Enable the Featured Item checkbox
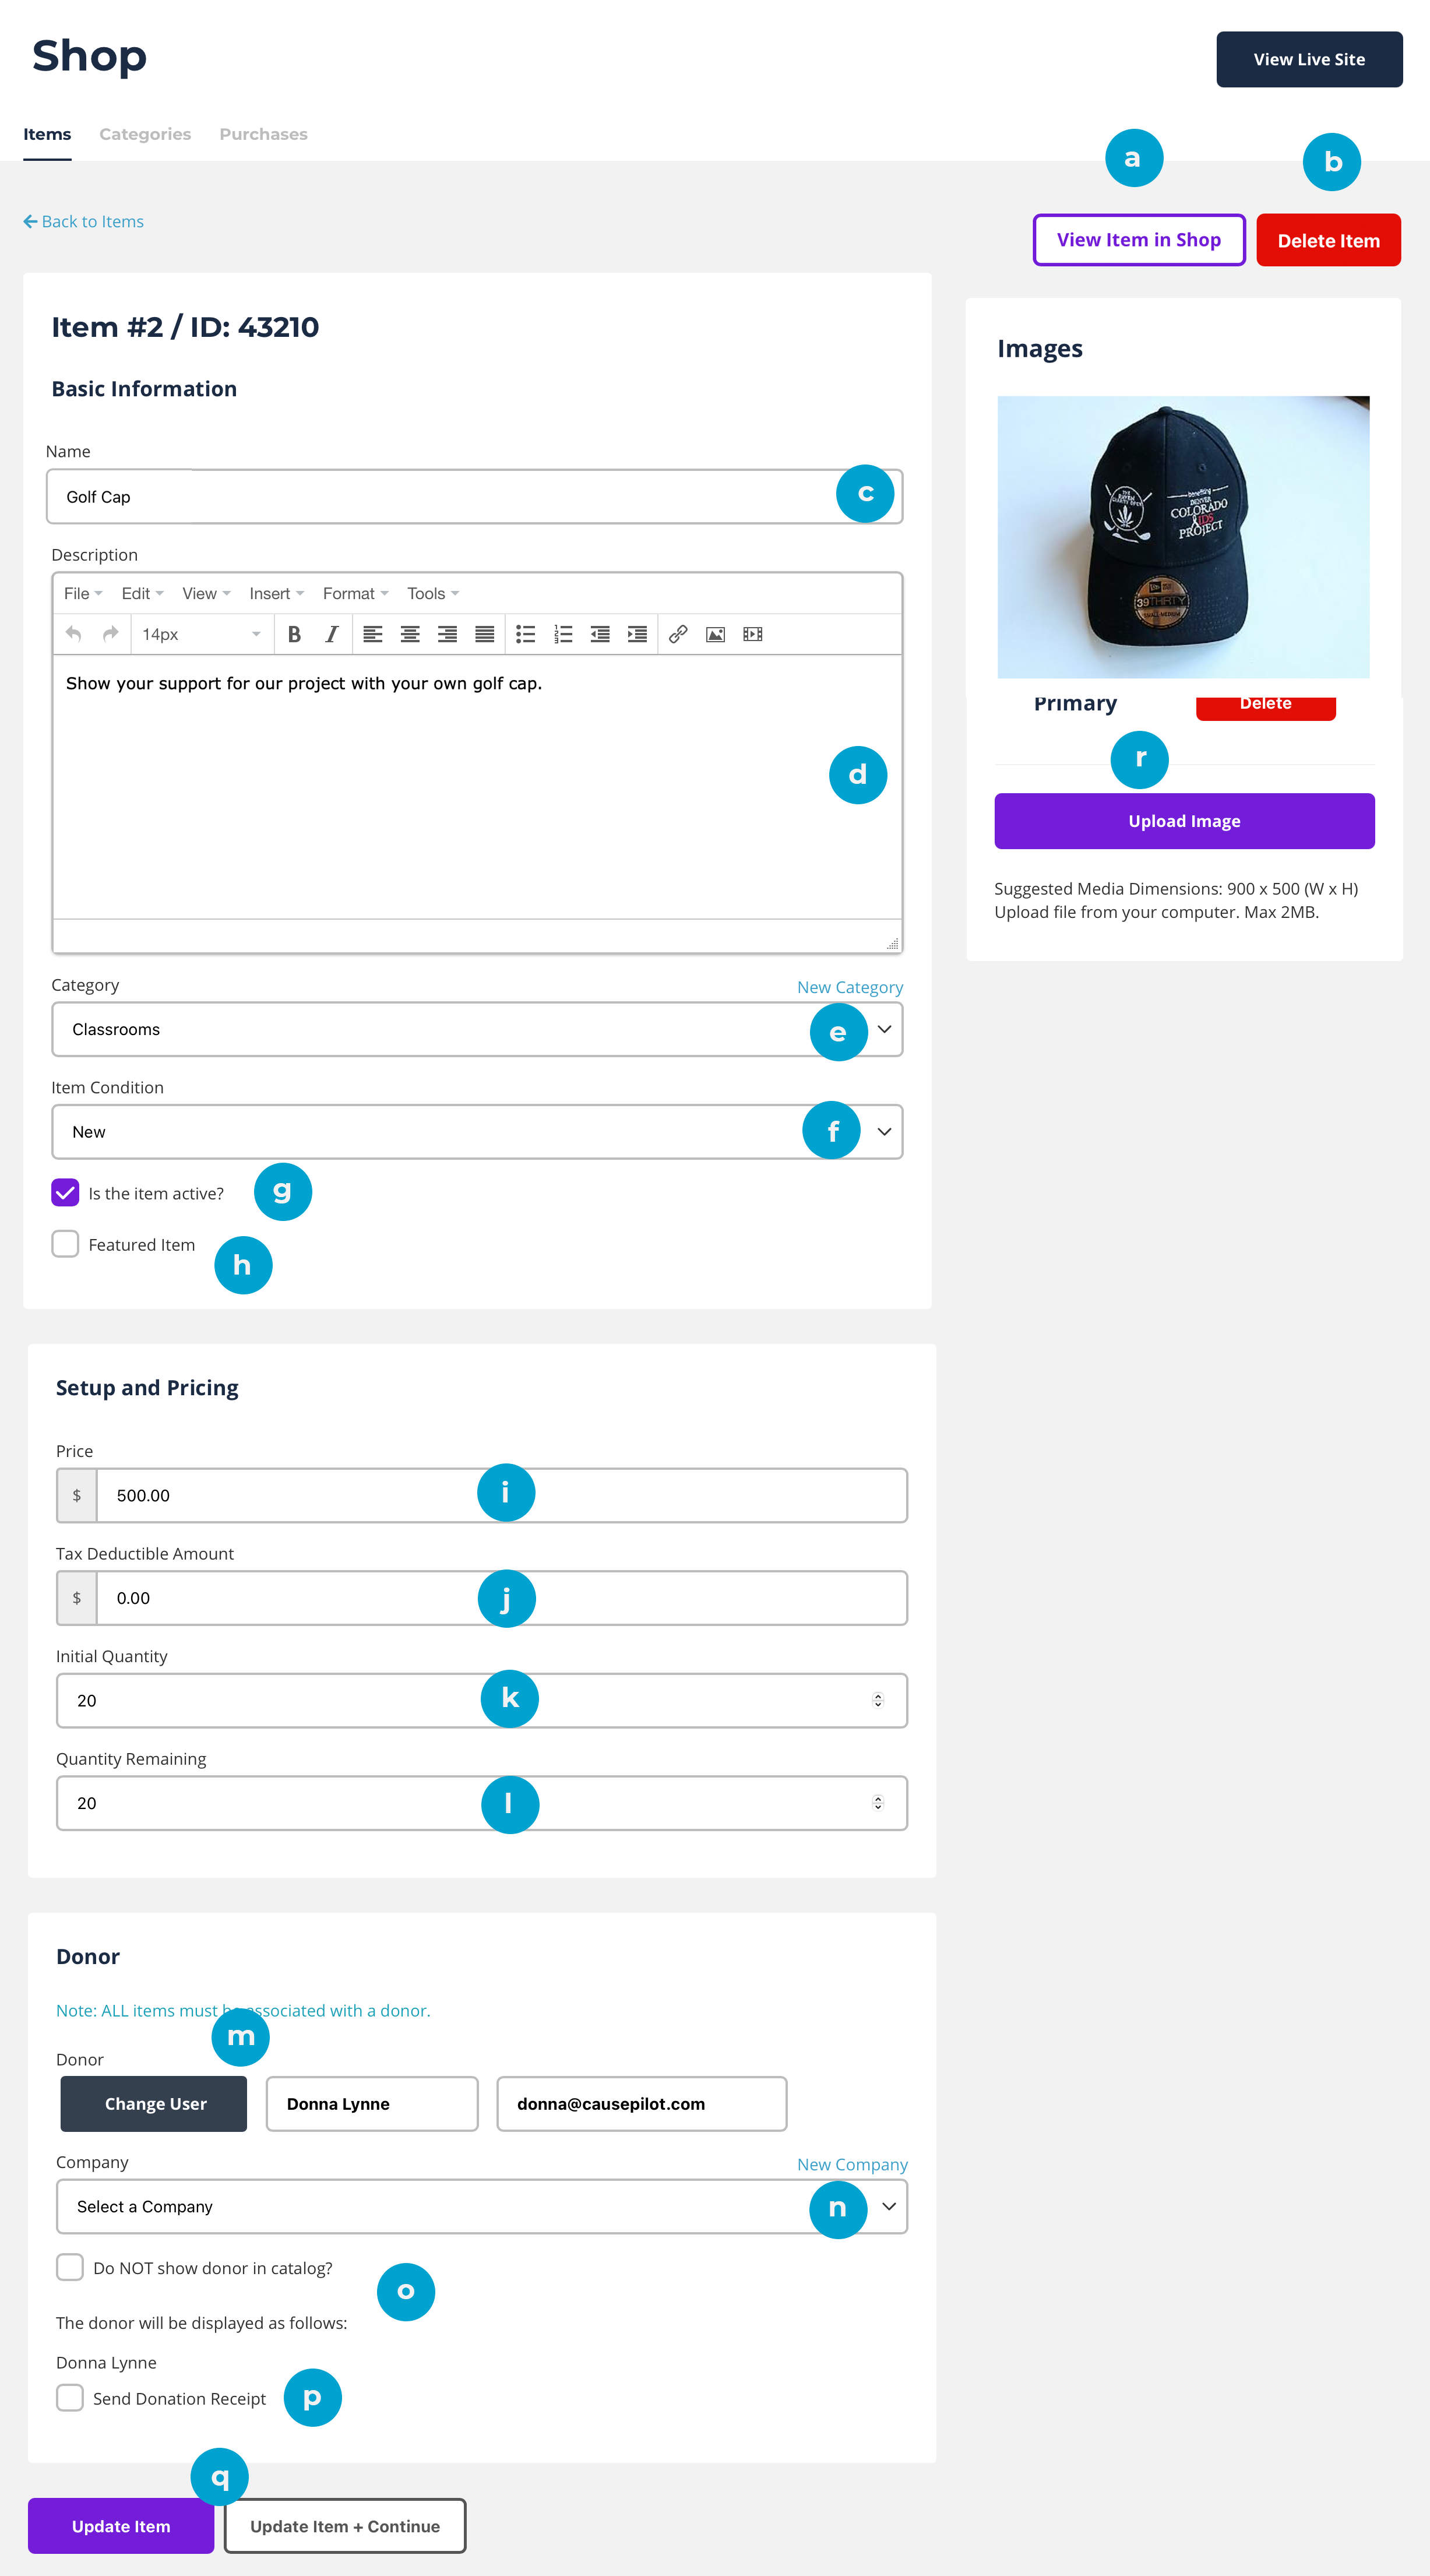This screenshot has width=1430, height=2576. 66,1244
